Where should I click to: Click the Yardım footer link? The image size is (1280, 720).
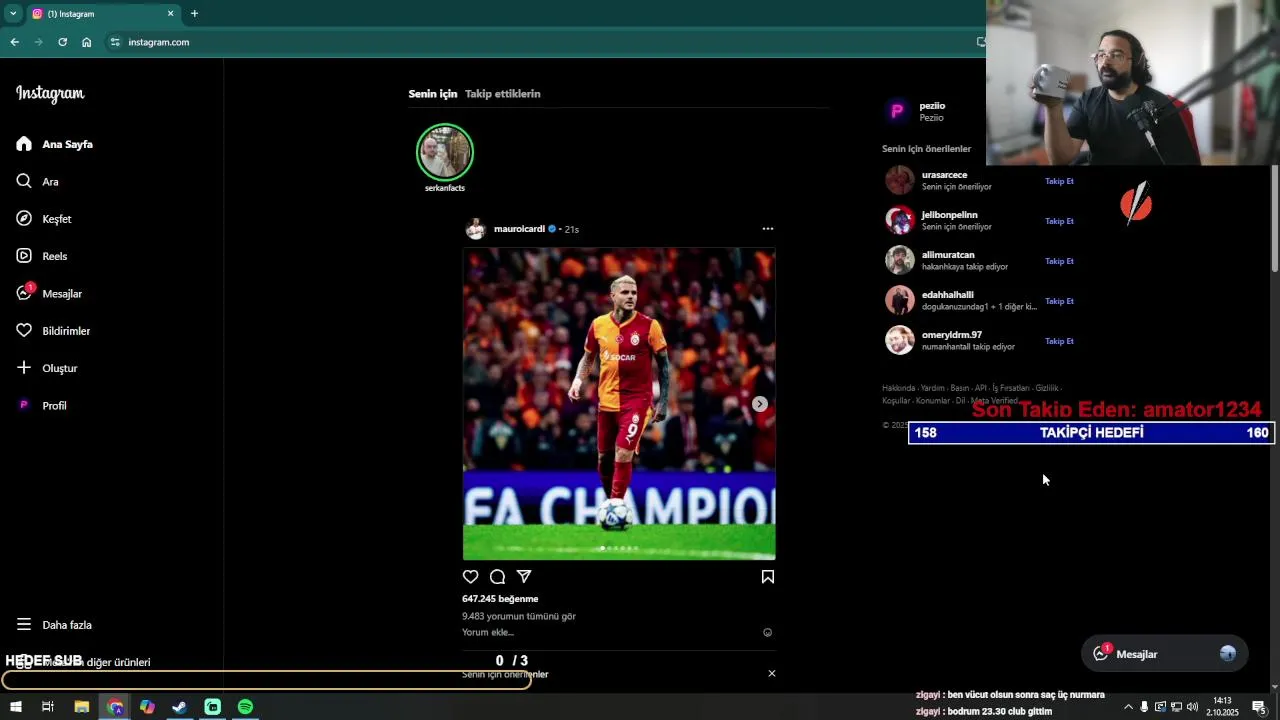[x=932, y=388]
